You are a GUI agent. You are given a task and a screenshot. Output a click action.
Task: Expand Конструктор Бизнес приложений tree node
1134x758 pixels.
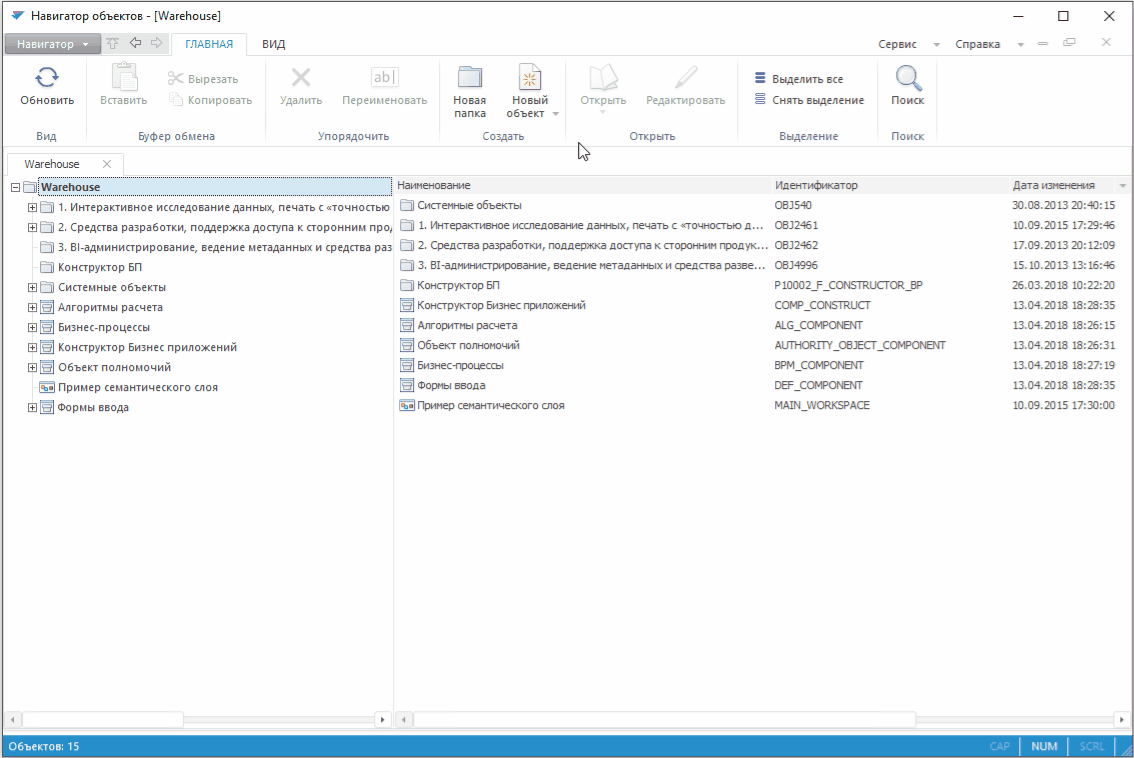[x=32, y=348]
